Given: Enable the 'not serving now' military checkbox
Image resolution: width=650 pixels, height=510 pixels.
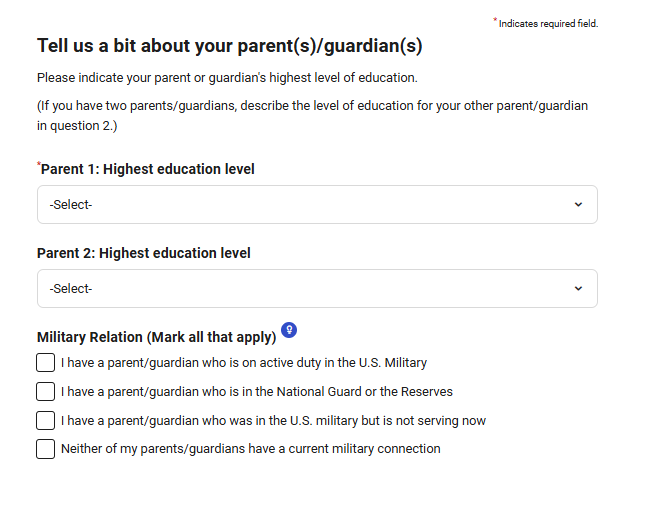Looking at the screenshot, I should coord(46,420).
